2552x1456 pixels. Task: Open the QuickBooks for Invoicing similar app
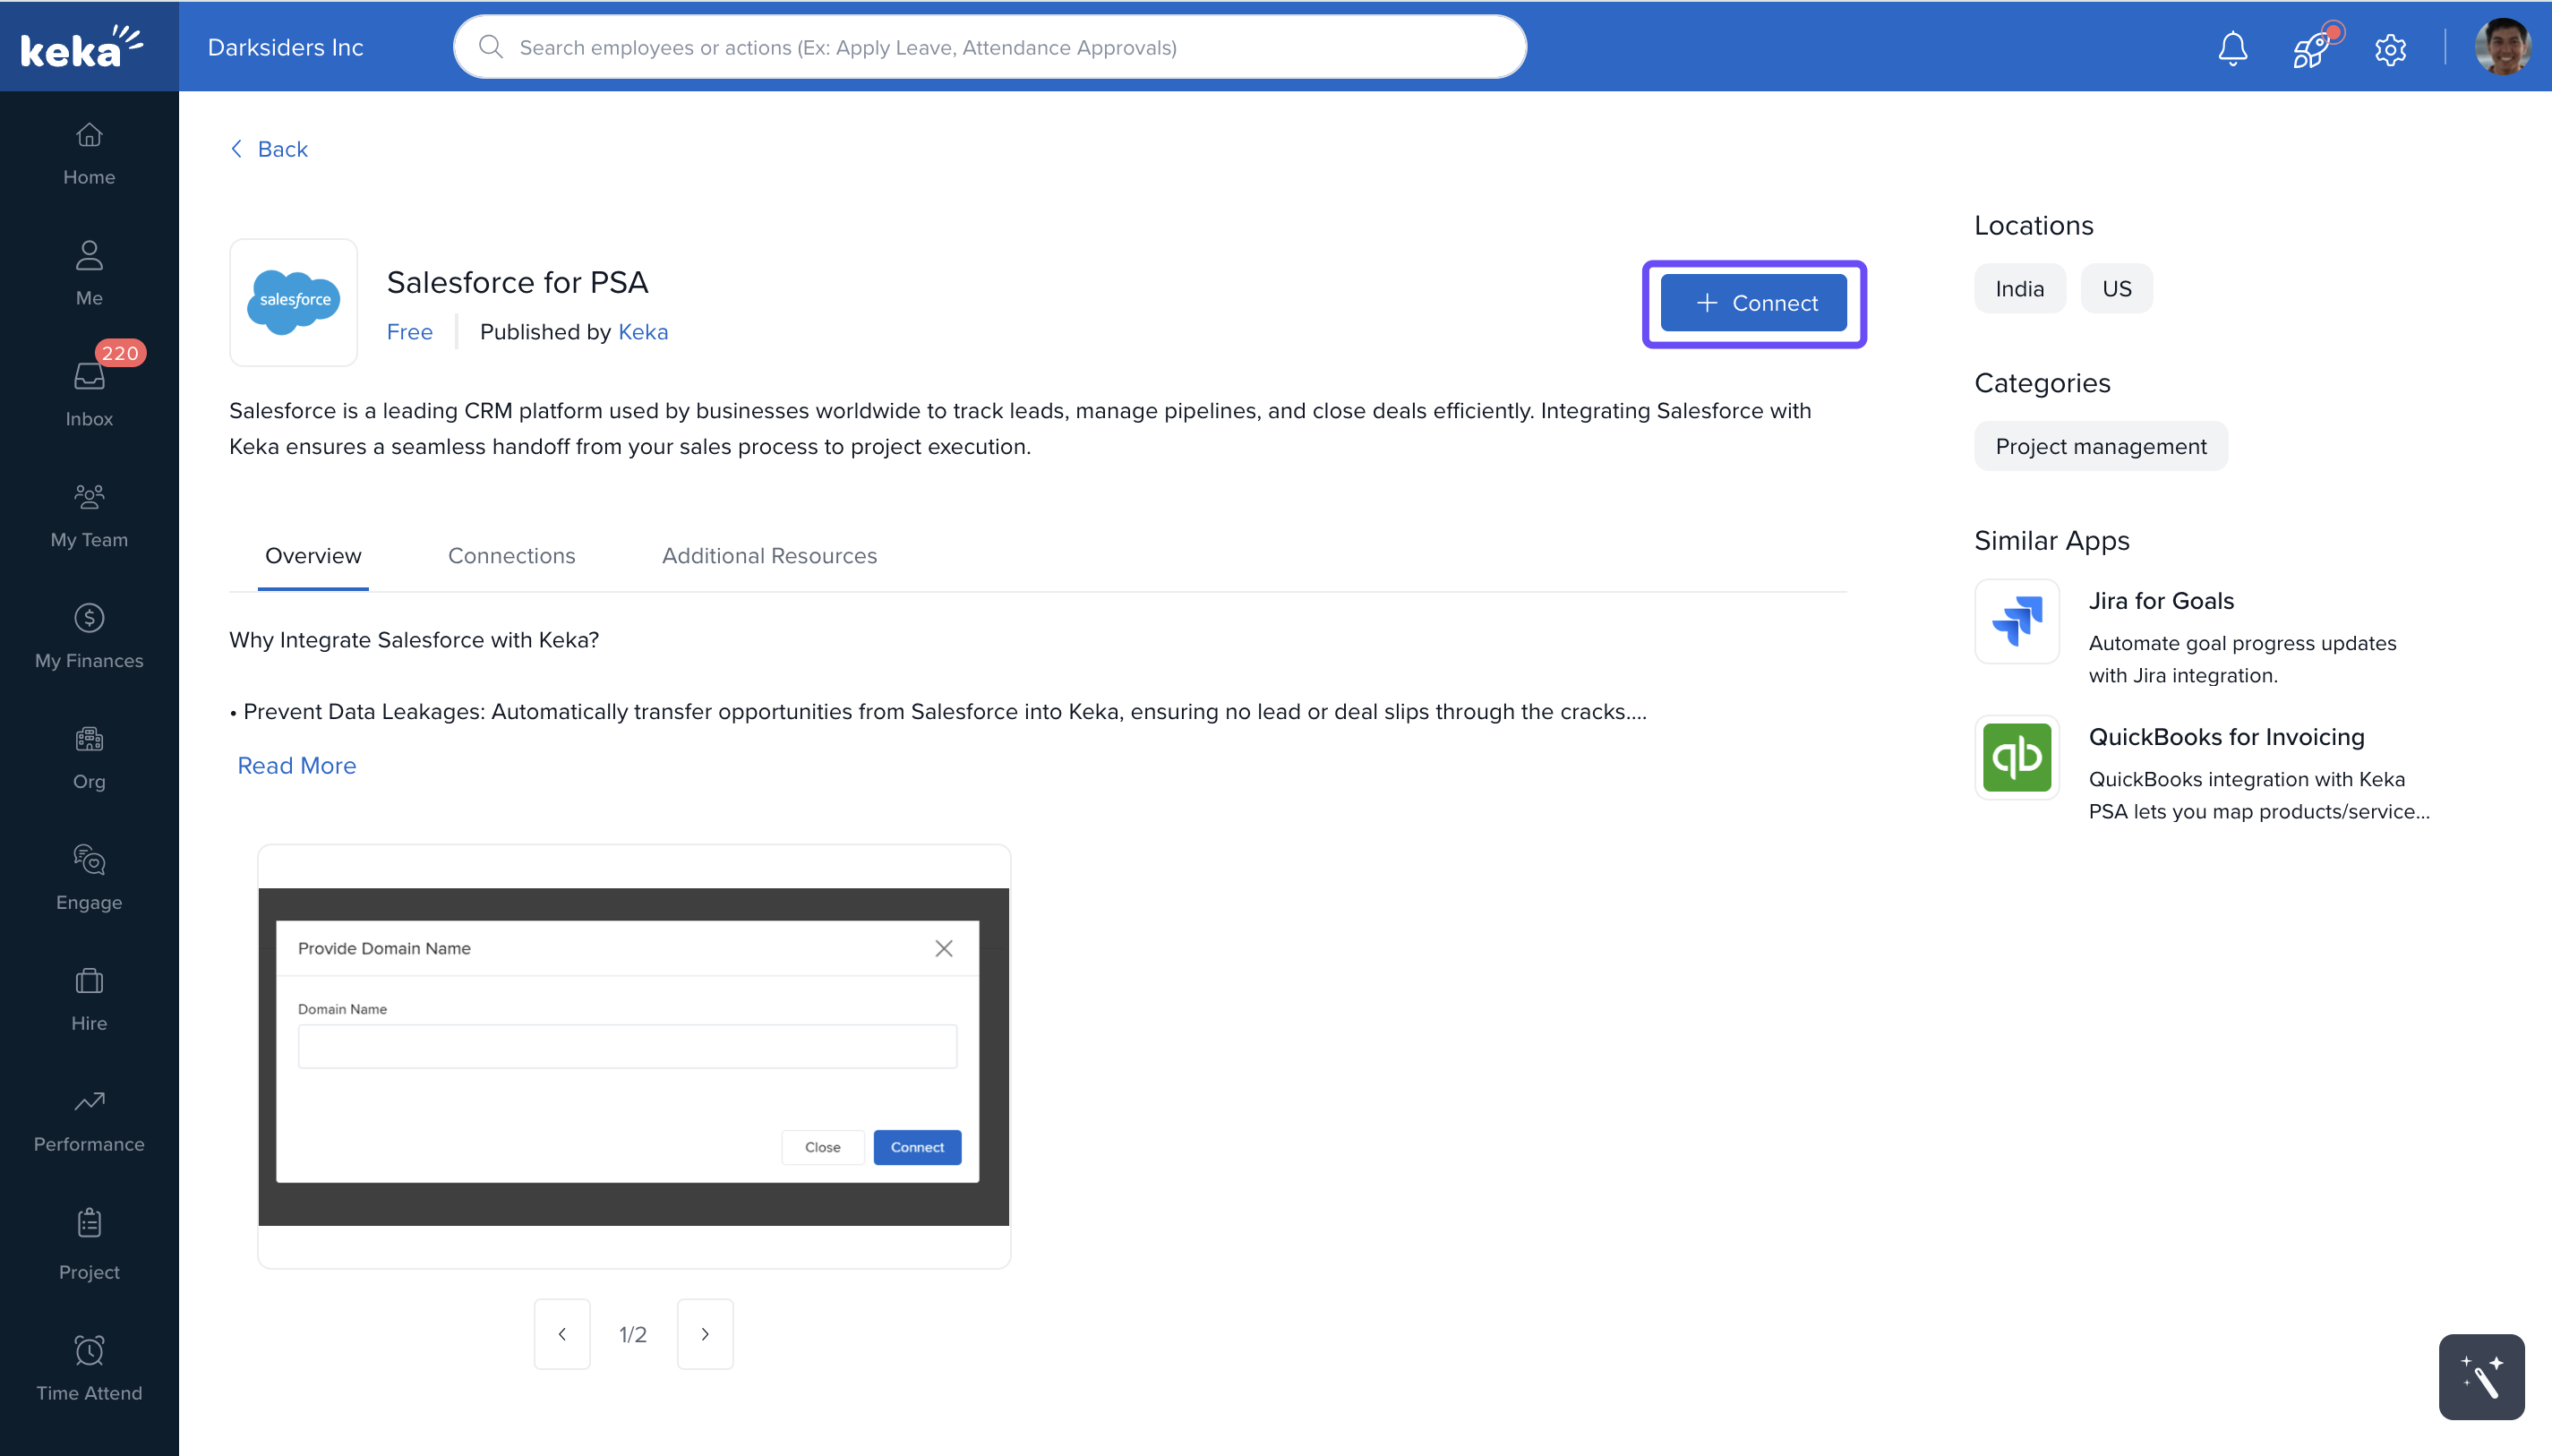[x=2226, y=737]
